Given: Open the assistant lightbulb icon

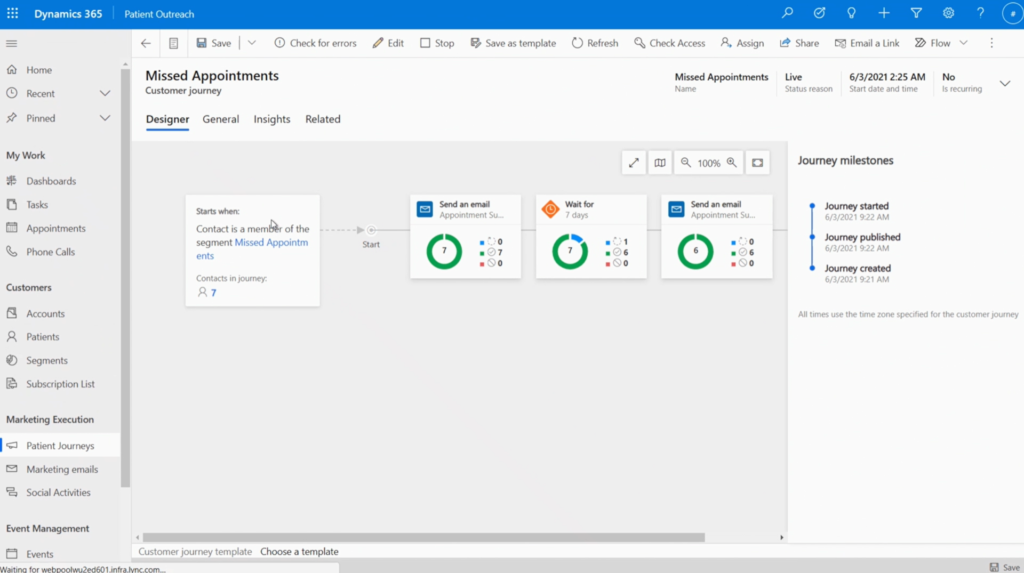Looking at the screenshot, I should click(x=852, y=13).
